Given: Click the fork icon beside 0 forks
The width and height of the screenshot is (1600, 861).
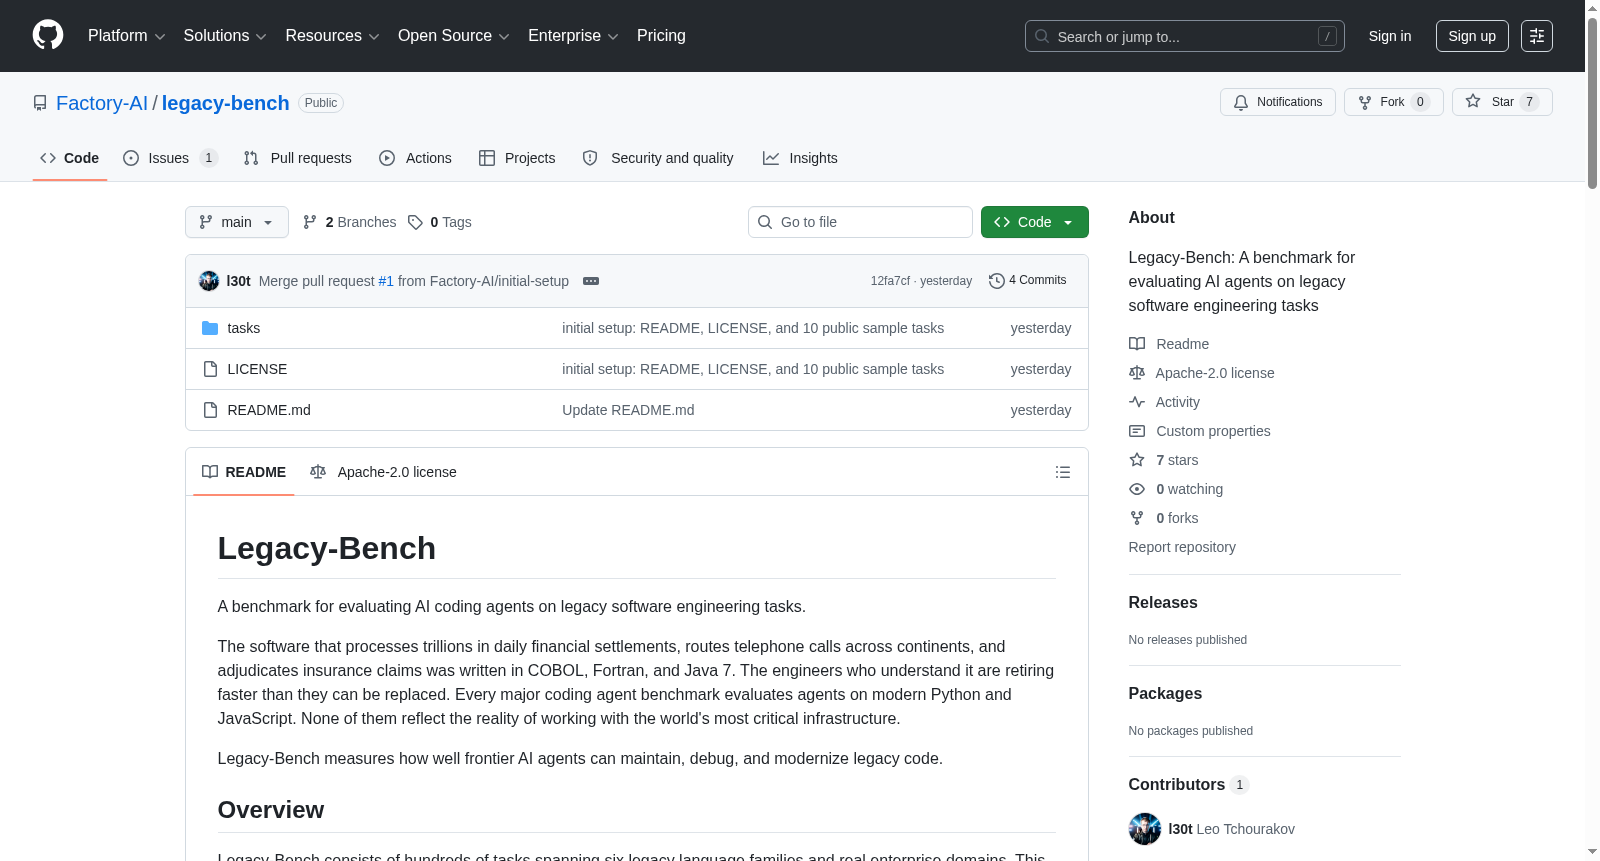Looking at the screenshot, I should [1137, 518].
